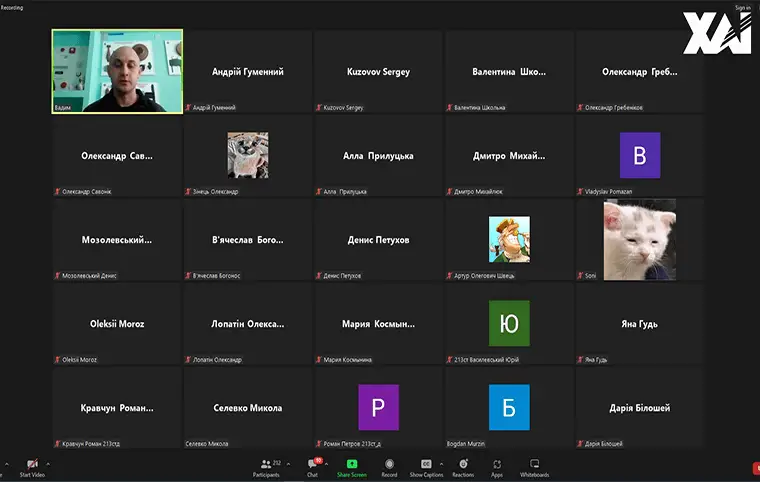This screenshot has width=760, height=482.
Task: Toggle Show Captions on
Action: click(x=426, y=466)
